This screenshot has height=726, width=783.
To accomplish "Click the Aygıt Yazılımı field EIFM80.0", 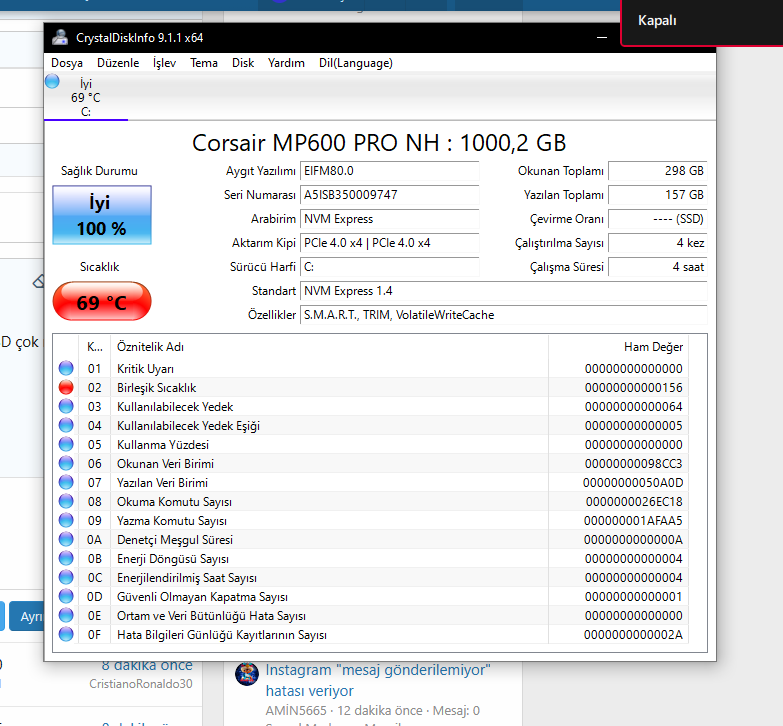I will tap(390, 171).
